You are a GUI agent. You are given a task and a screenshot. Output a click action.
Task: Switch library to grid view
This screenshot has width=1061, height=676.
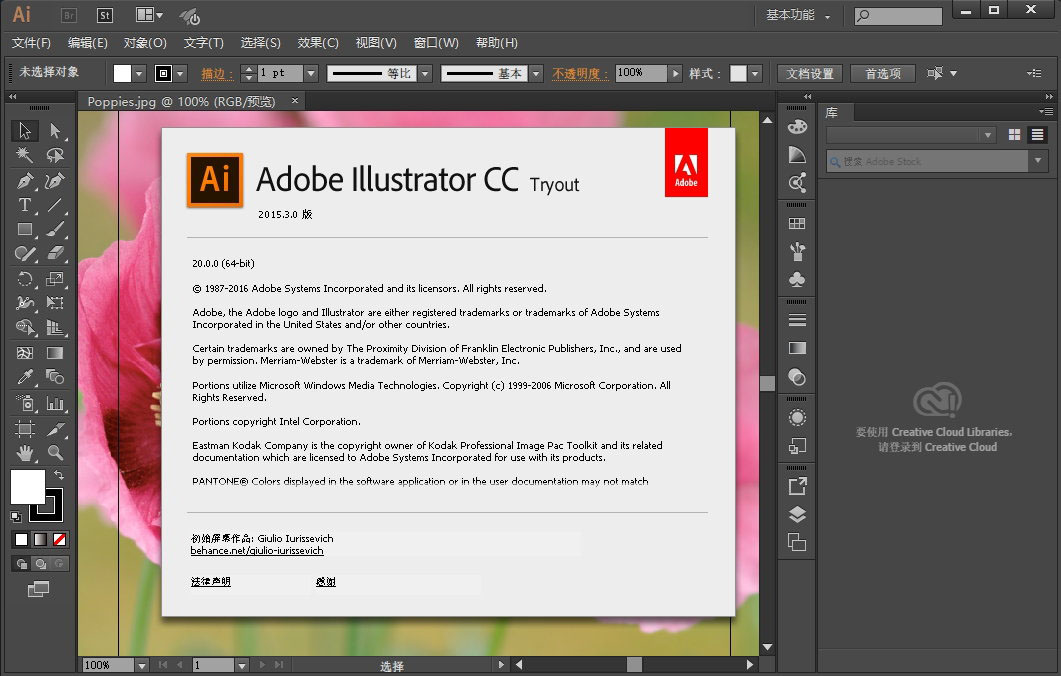[1014, 135]
